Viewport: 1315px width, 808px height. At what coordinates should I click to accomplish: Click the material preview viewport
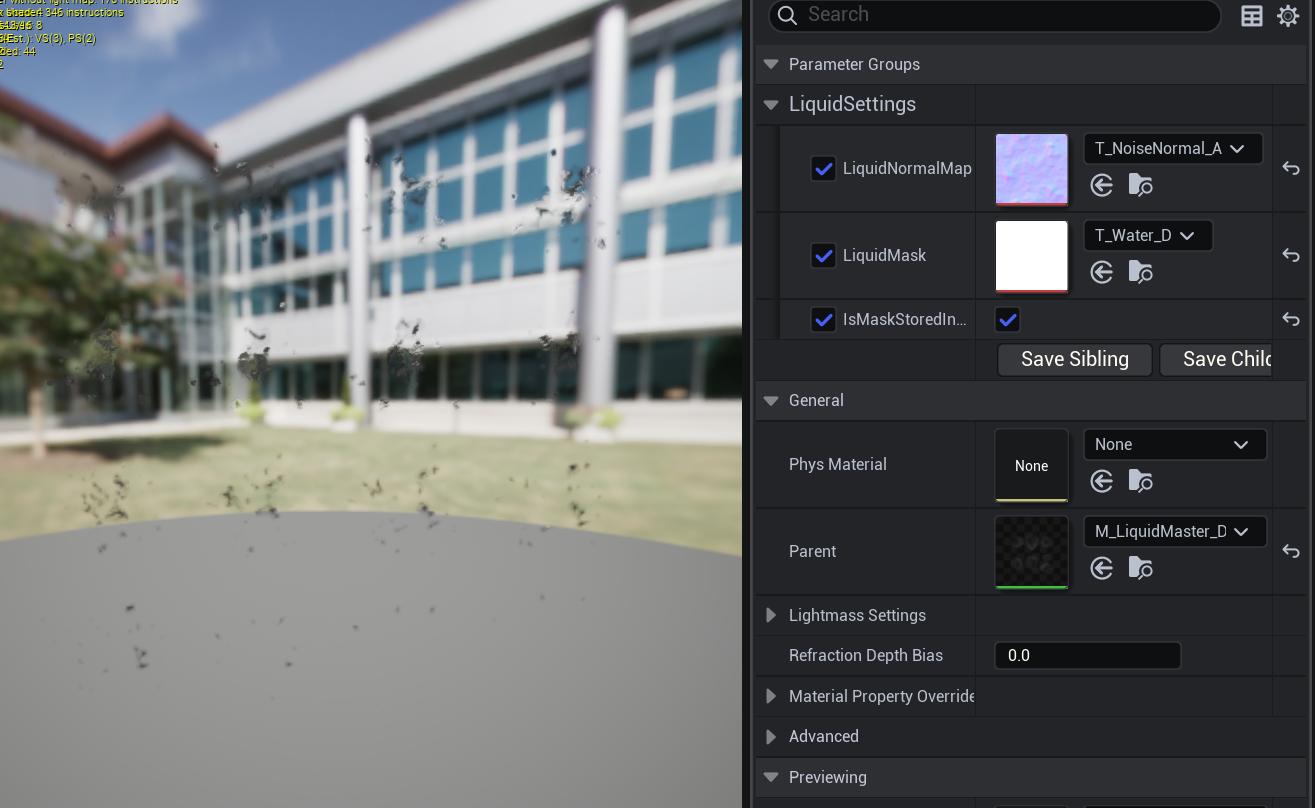click(371, 404)
